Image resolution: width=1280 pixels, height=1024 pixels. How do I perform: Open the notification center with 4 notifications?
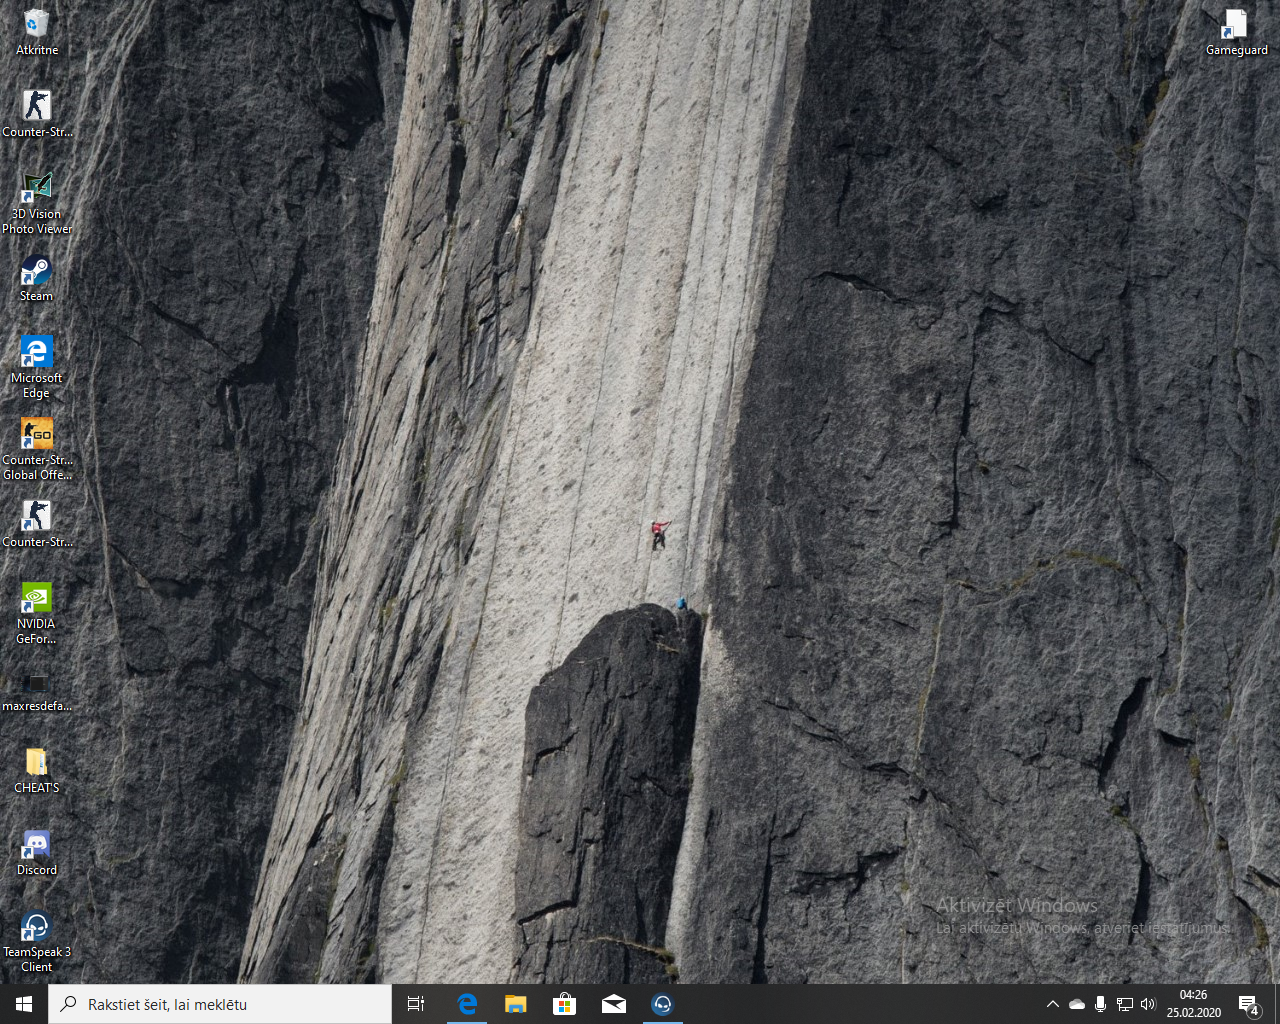pyautogui.click(x=1249, y=1004)
